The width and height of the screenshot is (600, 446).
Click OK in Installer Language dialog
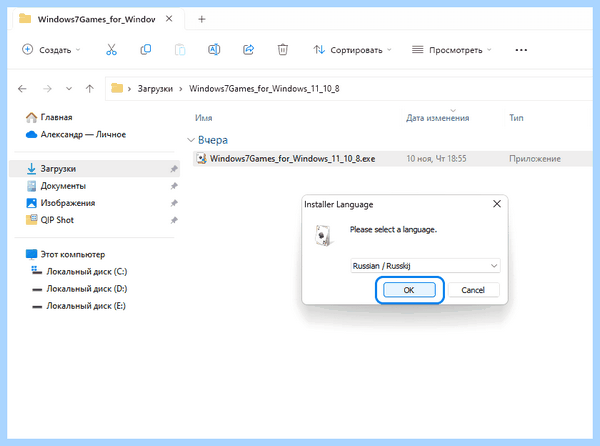pyautogui.click(x=409, y=290)
